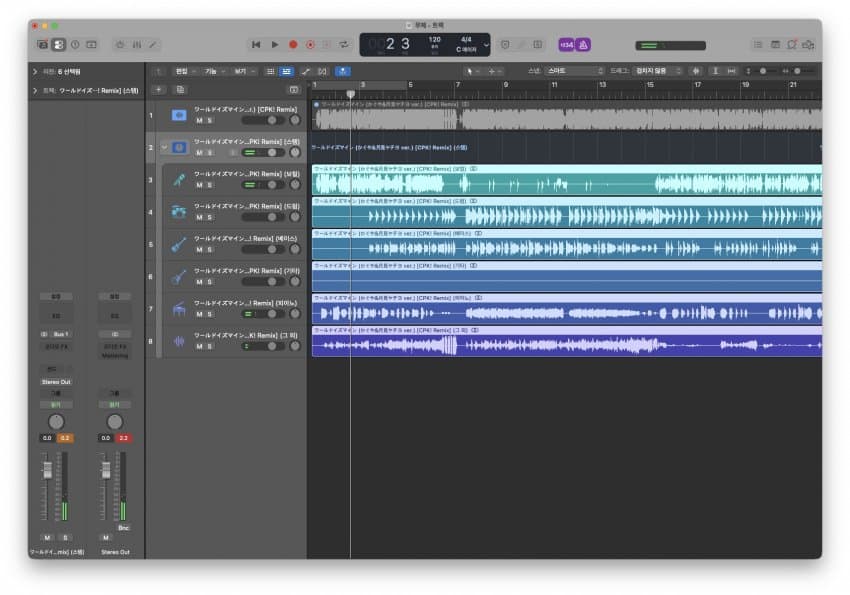Open the Edit menu in tracks area
Screen dimensions: 850x595
pos(184,71)
